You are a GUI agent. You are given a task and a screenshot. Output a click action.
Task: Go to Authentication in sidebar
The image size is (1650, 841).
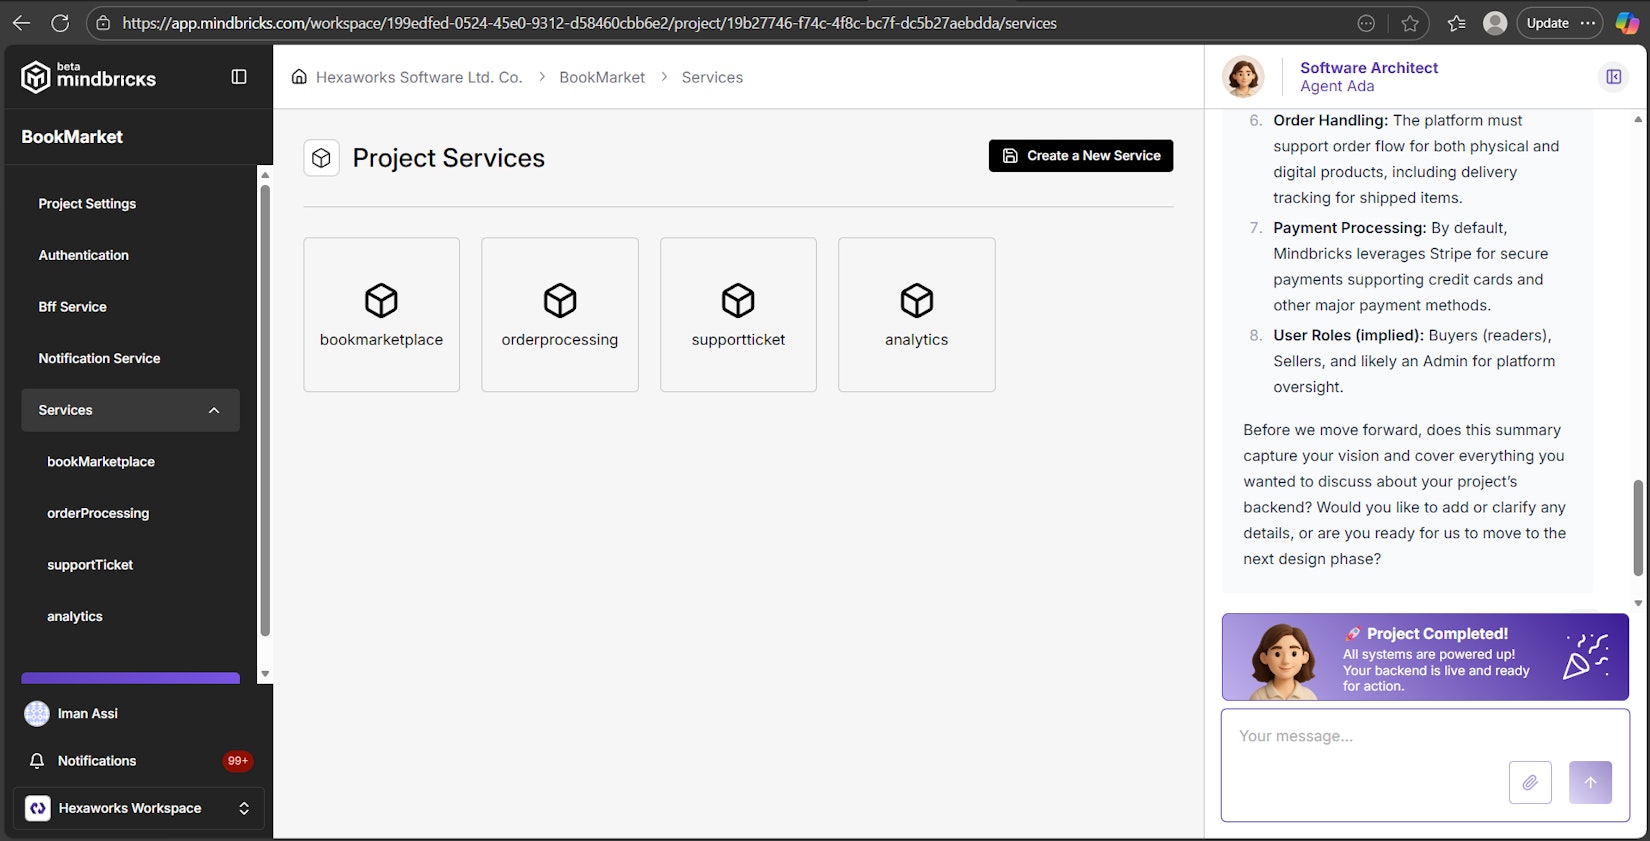pos(83,255)
